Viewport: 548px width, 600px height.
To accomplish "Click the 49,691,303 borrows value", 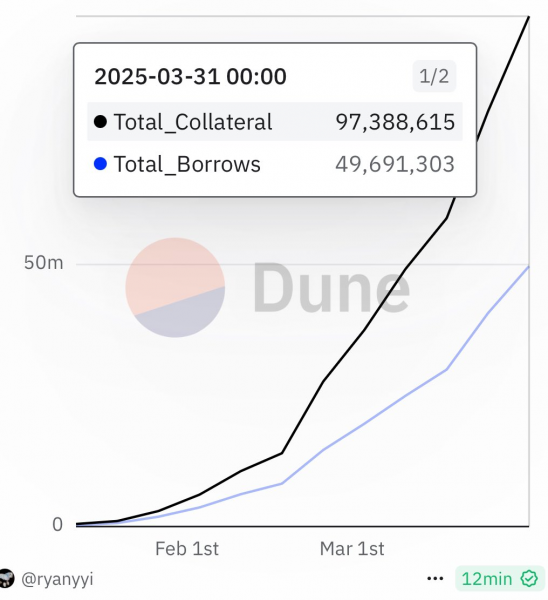I will [x=395, y=164].
